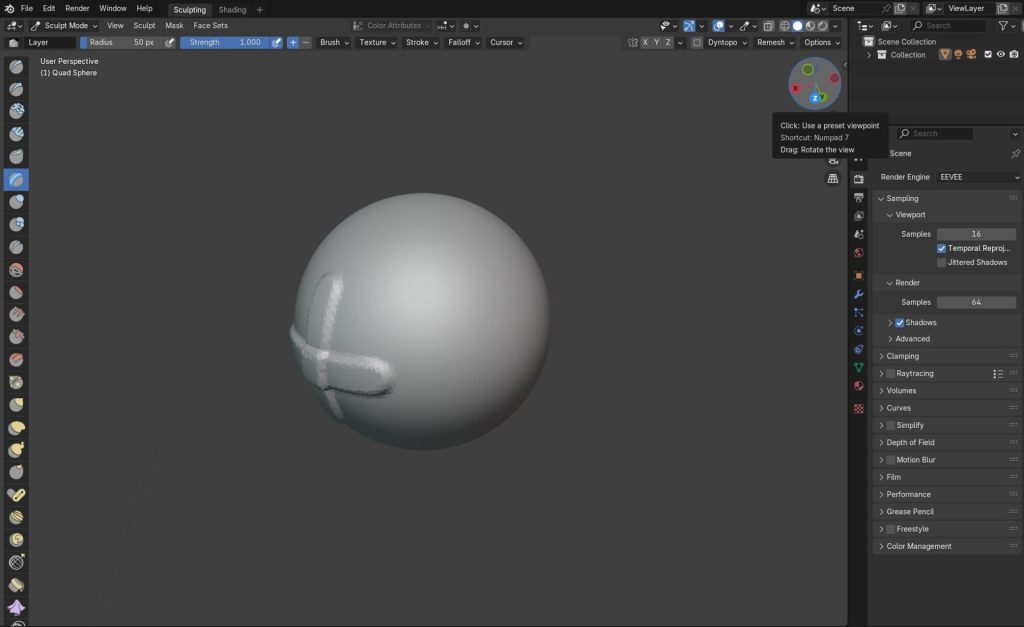Uncheck Temporal Reprojection under Viewport sampling
The height and width of the screenshot is (627, 1024).
(x=941, y=248)
